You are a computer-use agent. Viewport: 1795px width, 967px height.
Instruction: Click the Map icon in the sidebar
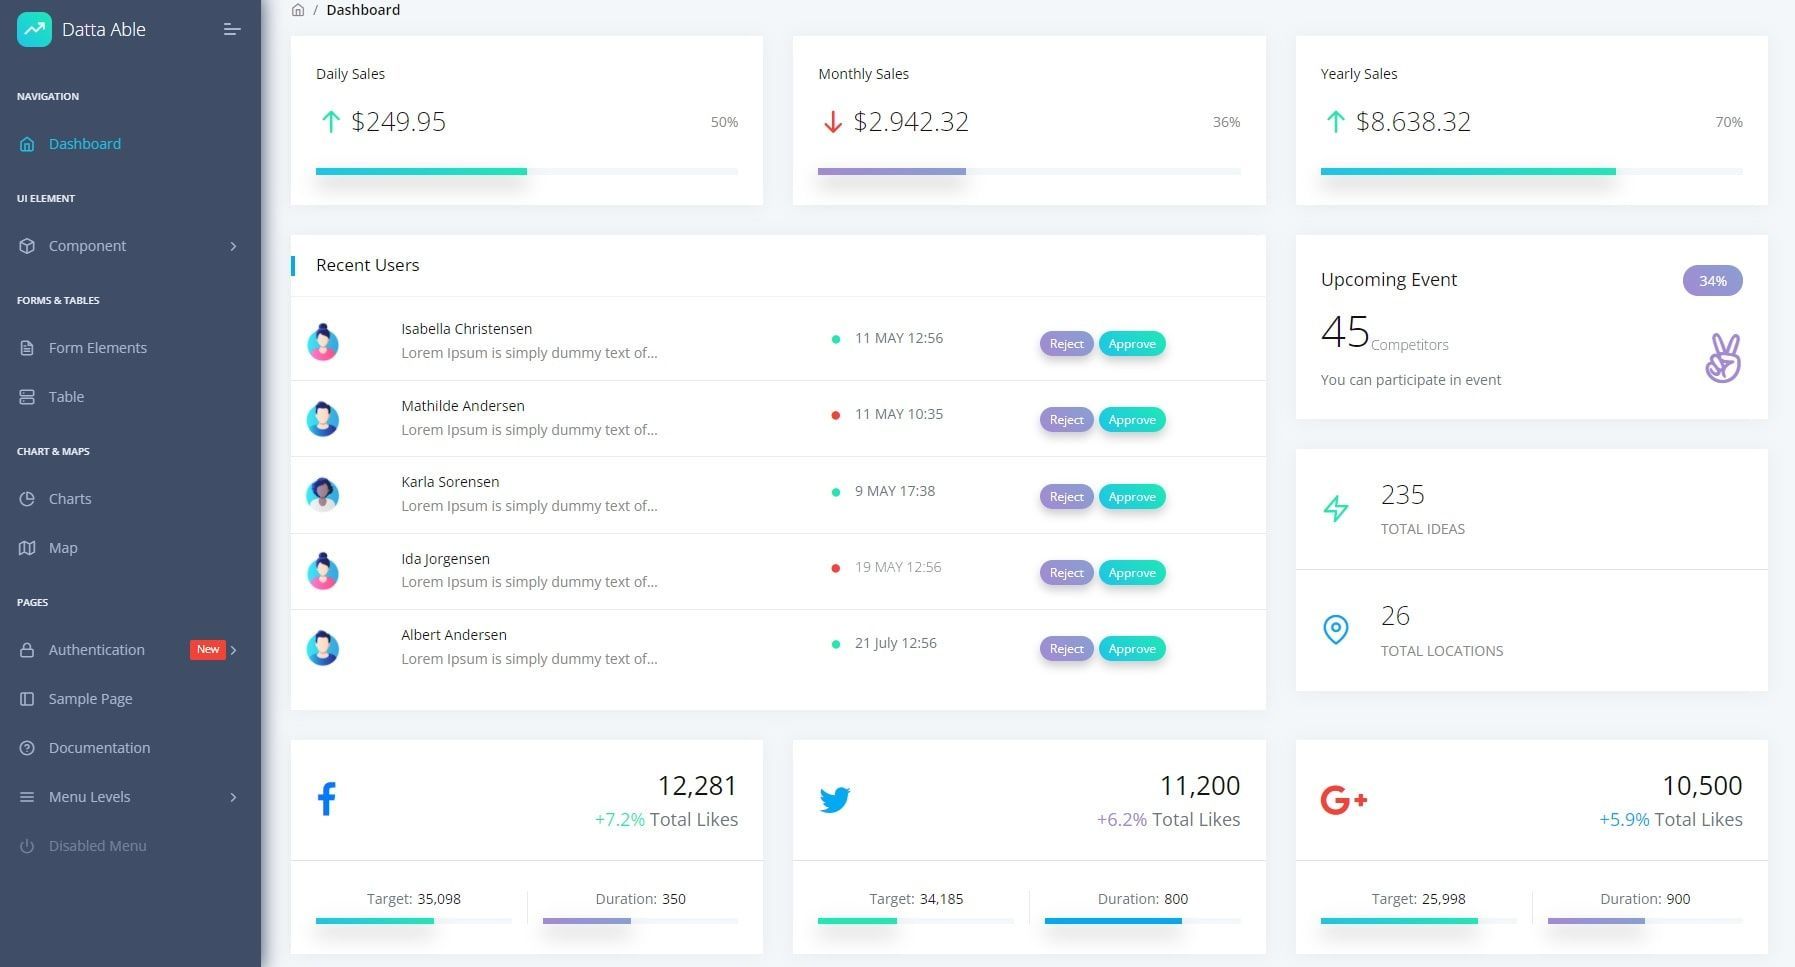point(27,547)
